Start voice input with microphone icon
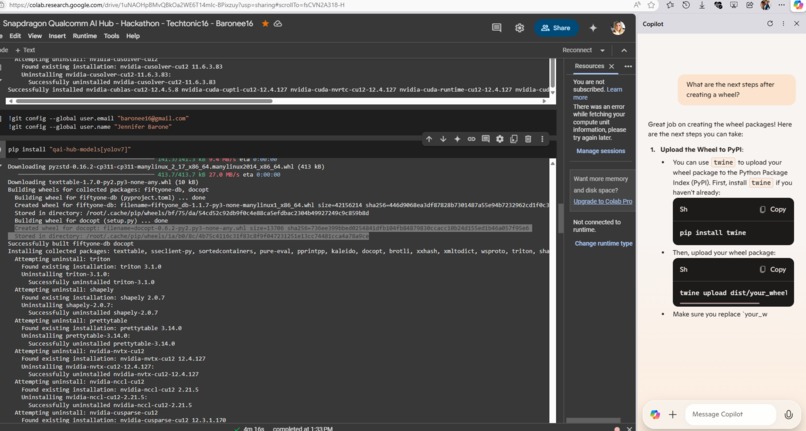This screenshot has width=806, height=431. click(789, 415)
